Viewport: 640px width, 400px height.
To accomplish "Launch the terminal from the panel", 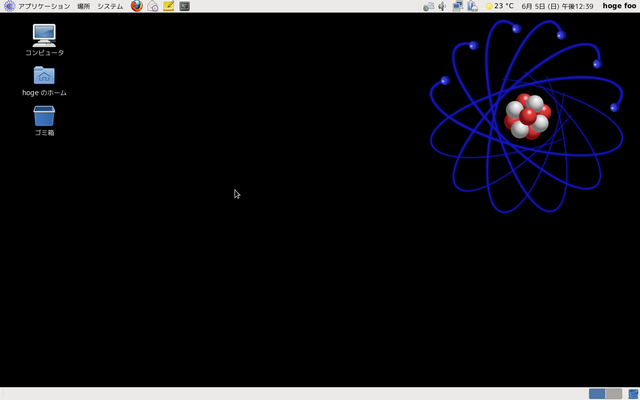I will click(185, 6).
